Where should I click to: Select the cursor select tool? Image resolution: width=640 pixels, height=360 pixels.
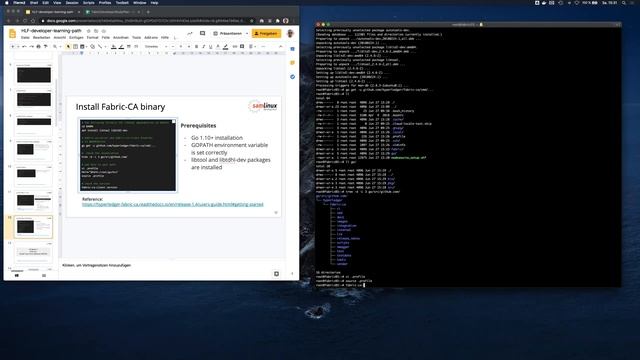tap(68, 47)
